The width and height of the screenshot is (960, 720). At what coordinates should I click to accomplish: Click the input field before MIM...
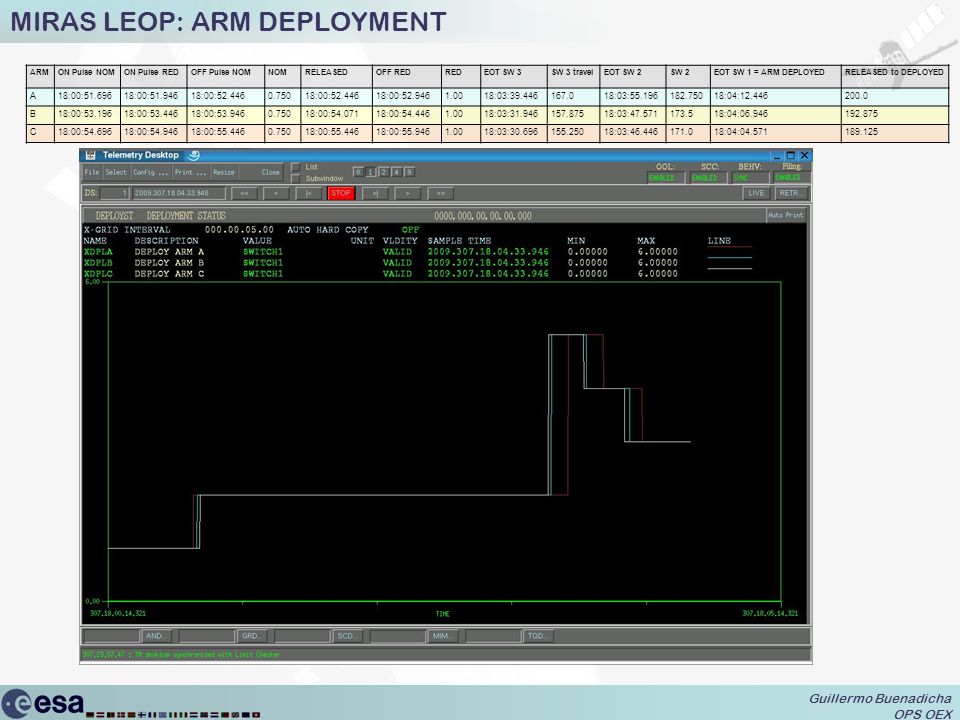(397, 636)
